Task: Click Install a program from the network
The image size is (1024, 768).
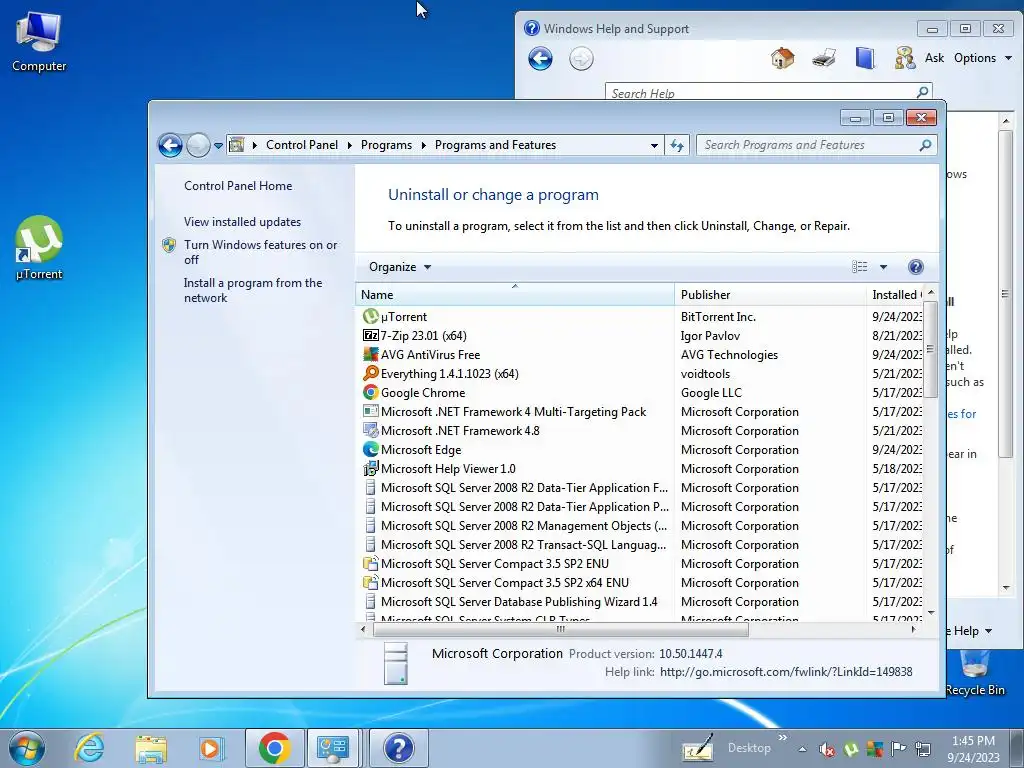Action: point(253,290)
